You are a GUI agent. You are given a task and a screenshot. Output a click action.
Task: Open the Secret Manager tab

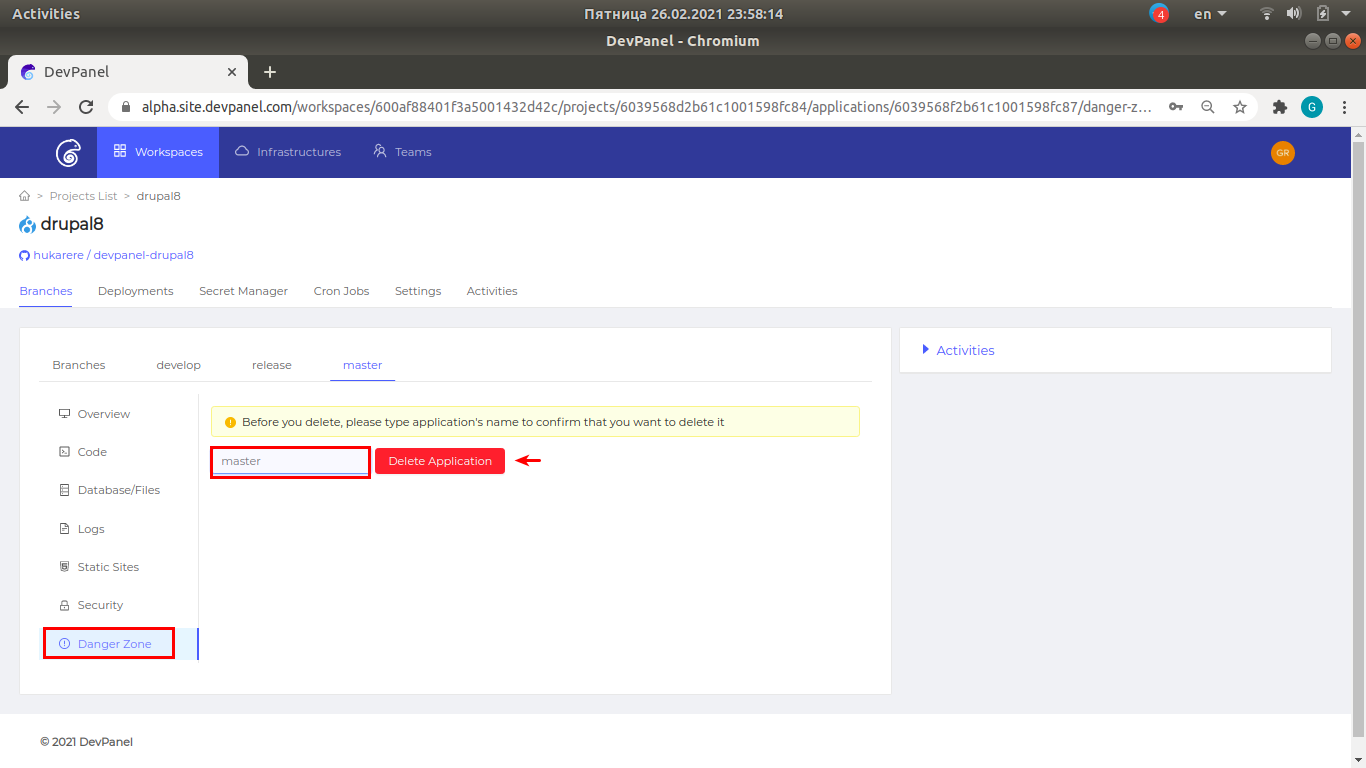(x=243, y=291)
